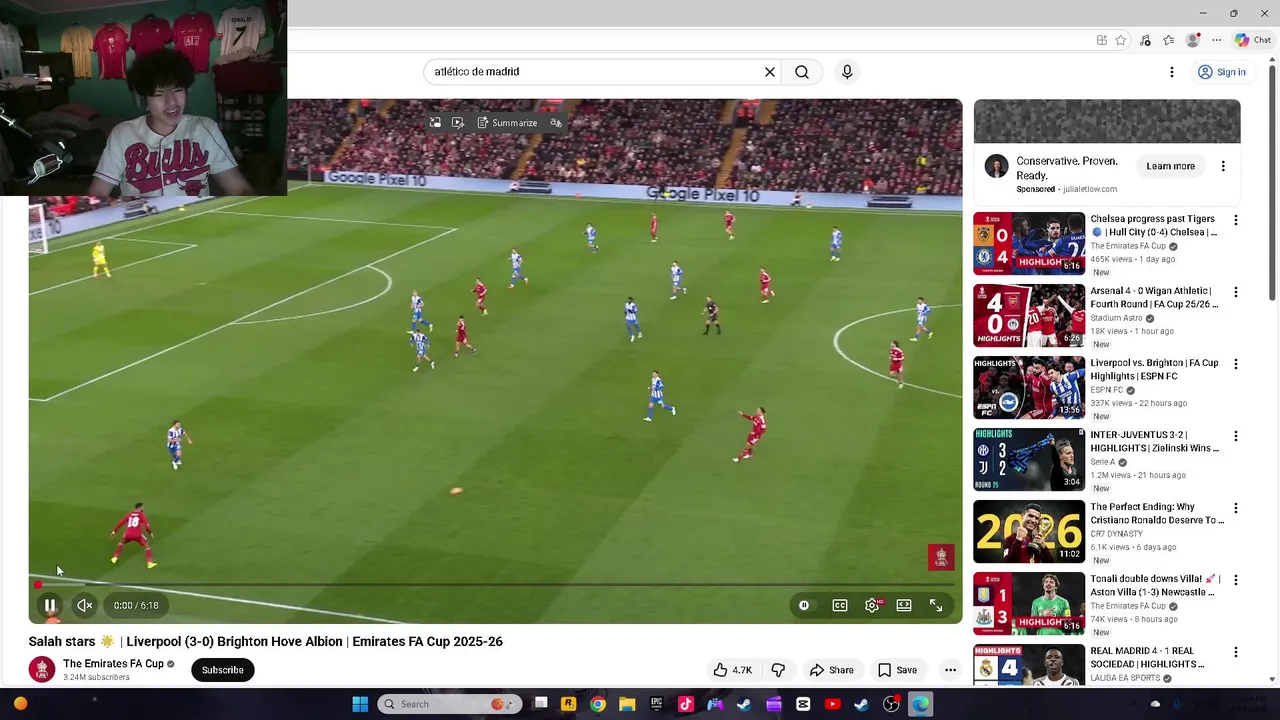Screen dimensions: 1280x720
Task: Click the translate icon on video overlay
Action: 556,123
